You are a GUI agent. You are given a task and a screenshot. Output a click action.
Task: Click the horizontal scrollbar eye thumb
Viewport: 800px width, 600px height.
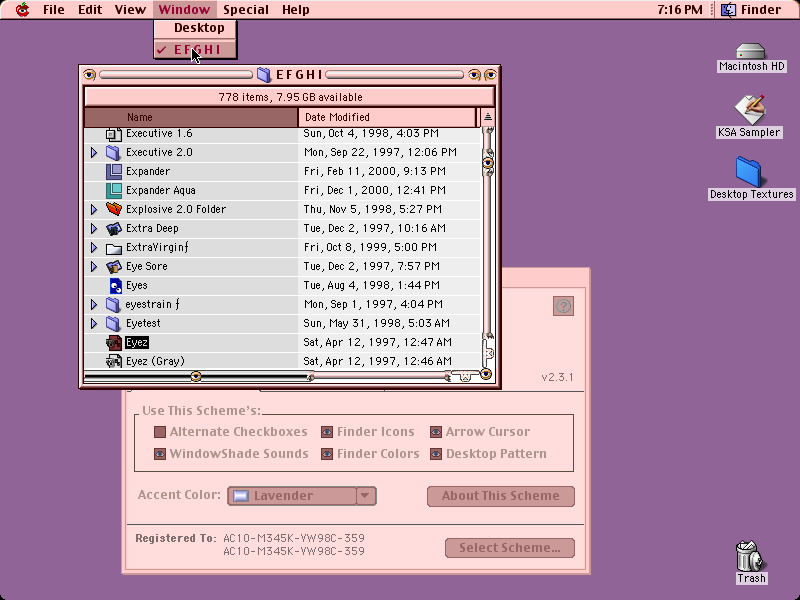coord(196,377)
